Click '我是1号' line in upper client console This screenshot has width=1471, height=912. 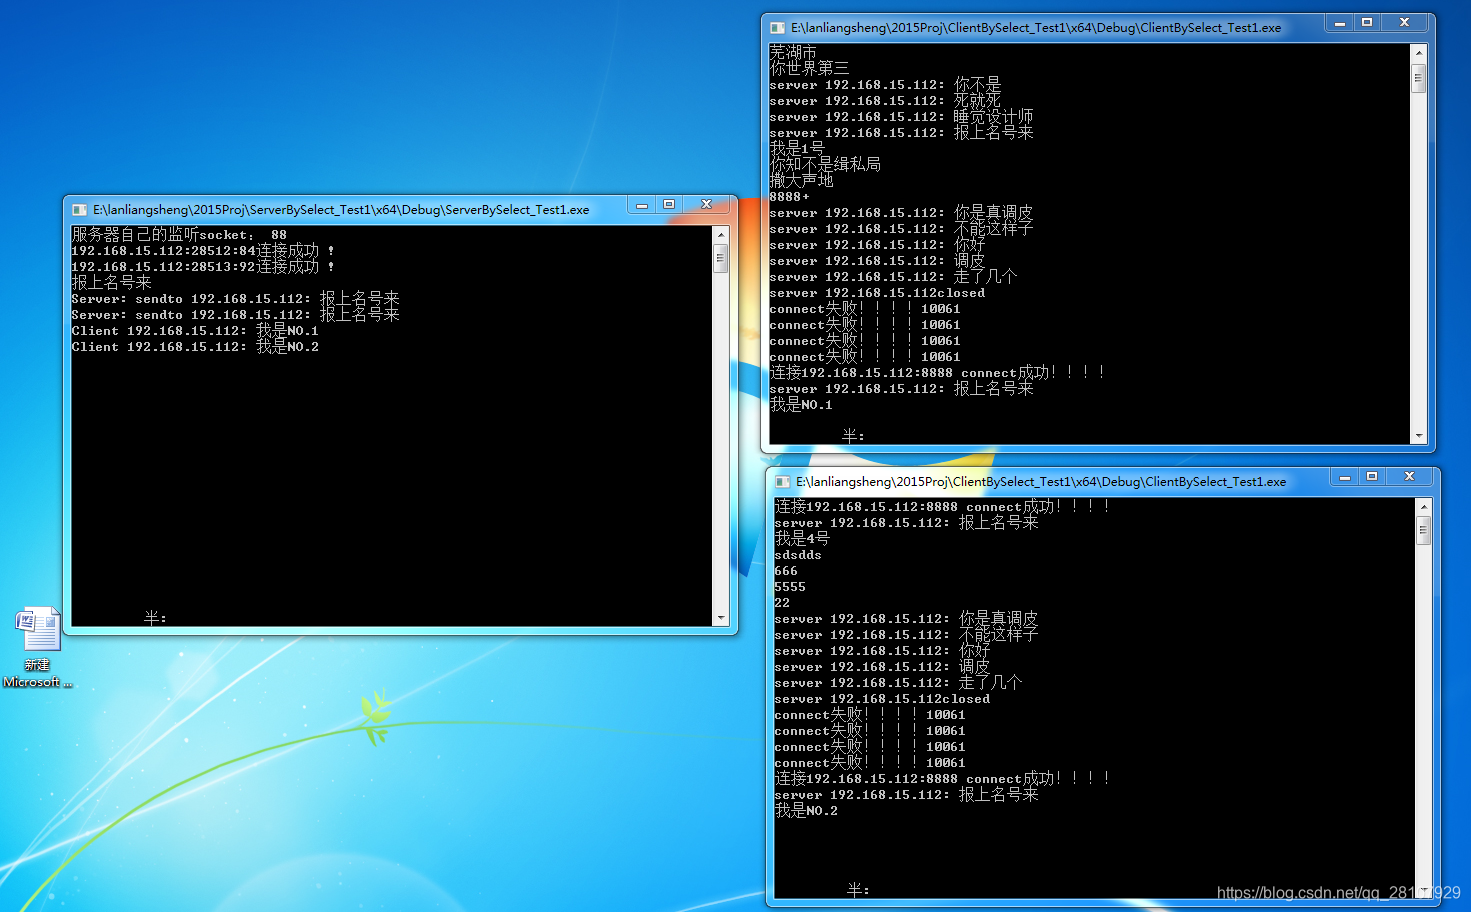797,149
